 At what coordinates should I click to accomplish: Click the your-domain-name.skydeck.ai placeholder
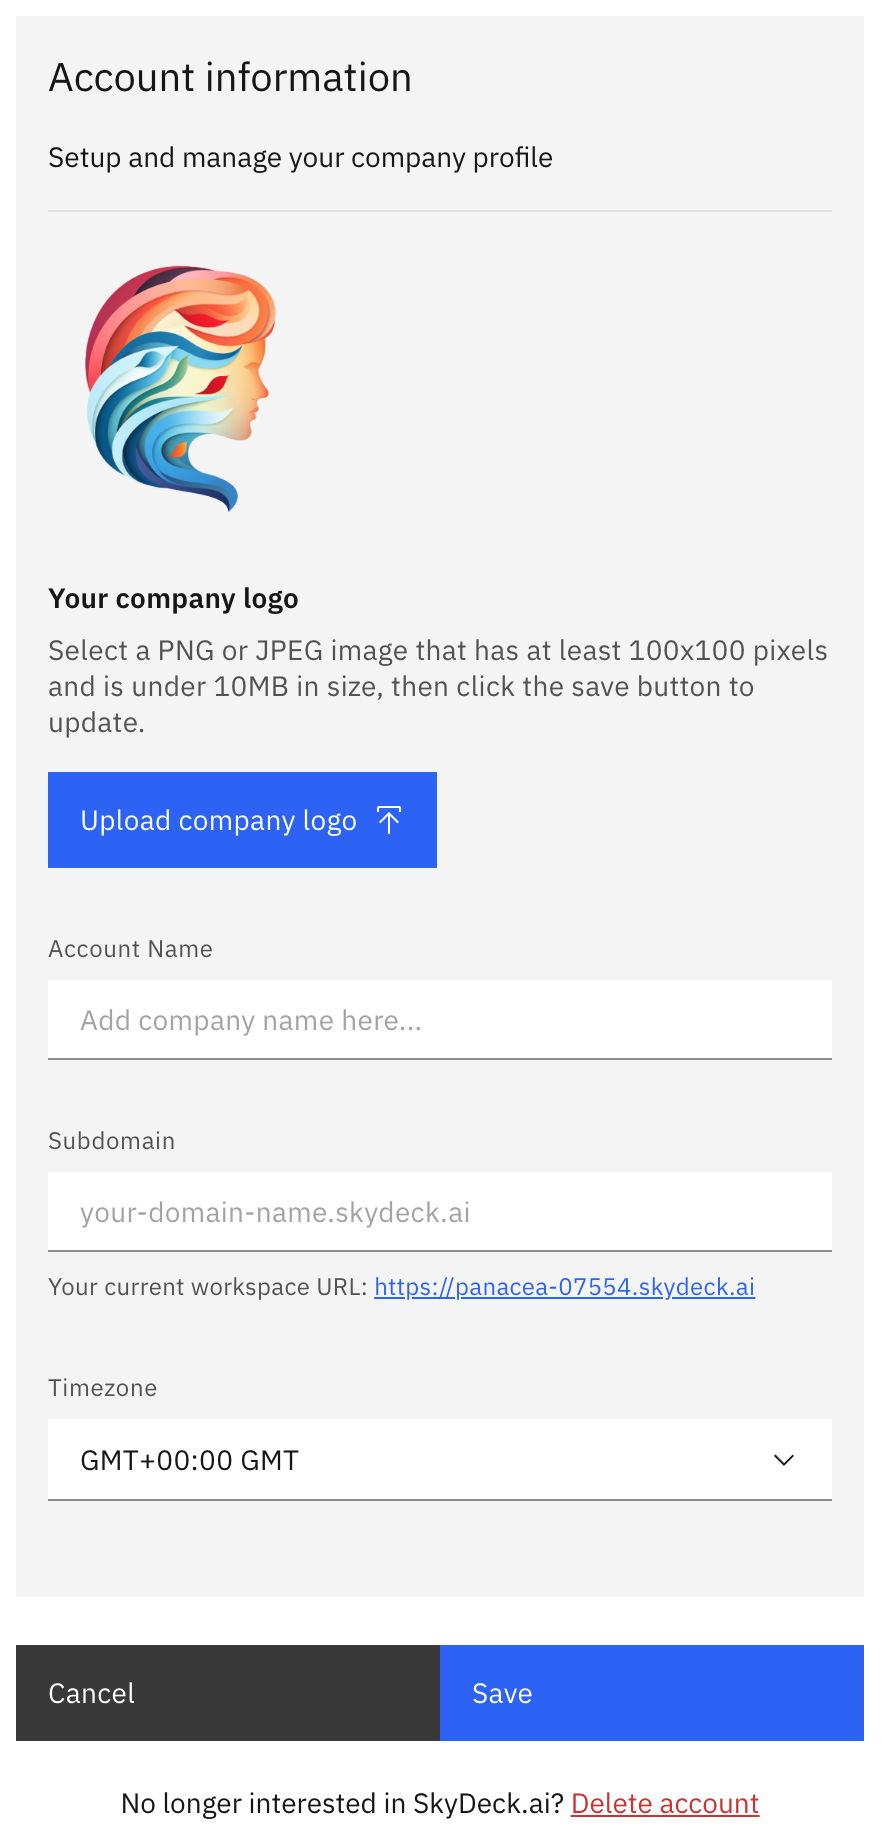point(275,1211)
